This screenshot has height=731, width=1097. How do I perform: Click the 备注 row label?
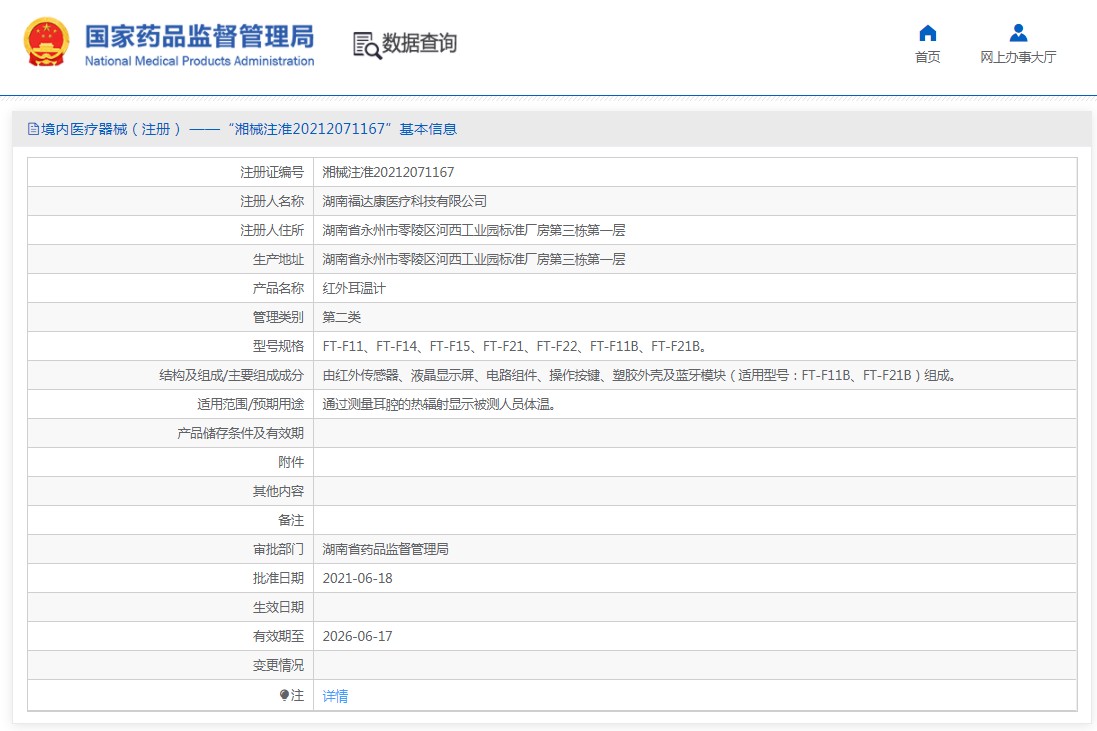(x=291, y=520)
